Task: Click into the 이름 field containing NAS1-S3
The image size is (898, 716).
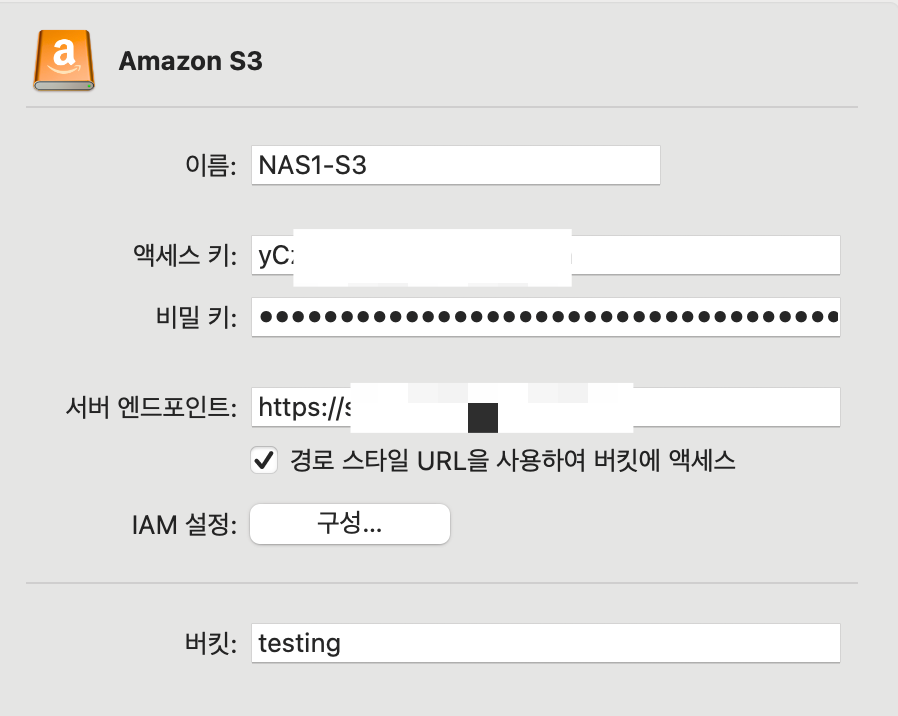Action: click(455, 165)
